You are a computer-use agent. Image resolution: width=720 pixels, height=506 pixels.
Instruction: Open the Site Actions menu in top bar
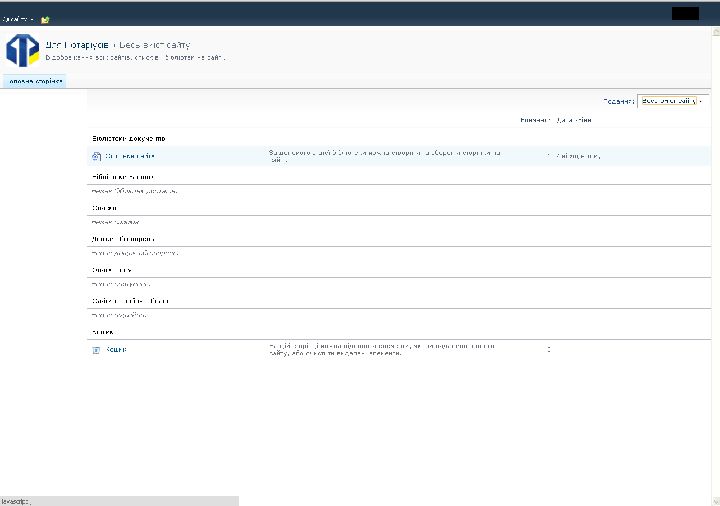(x=17, y=19)
